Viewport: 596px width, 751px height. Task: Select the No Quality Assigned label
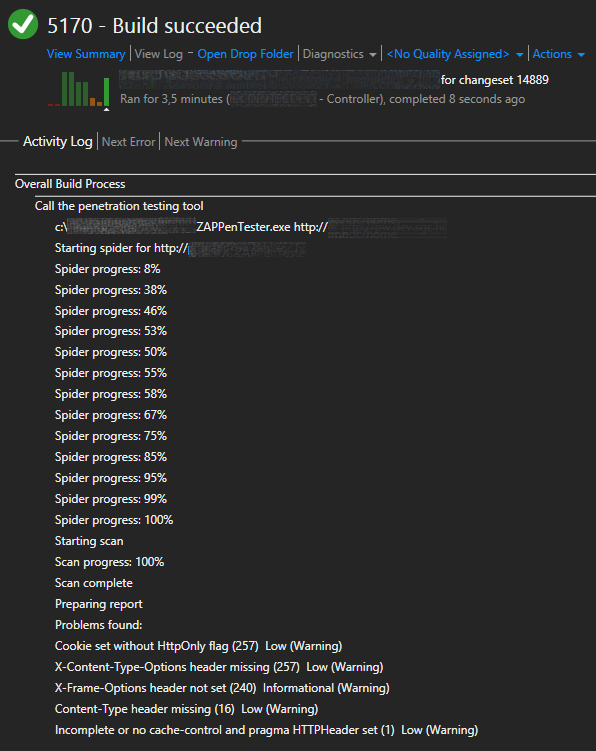pos(448,54)
